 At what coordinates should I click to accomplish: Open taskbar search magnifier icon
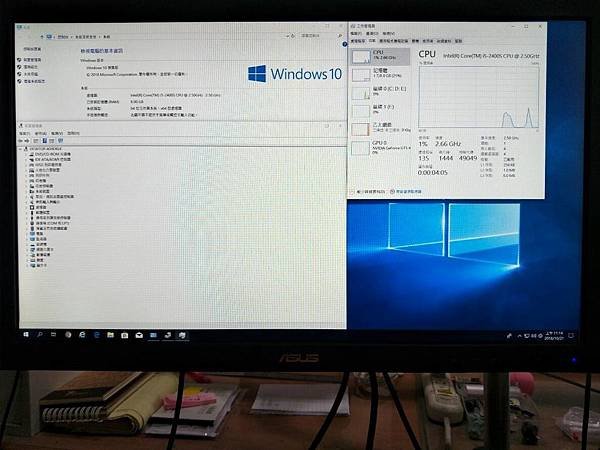[40, 335]
